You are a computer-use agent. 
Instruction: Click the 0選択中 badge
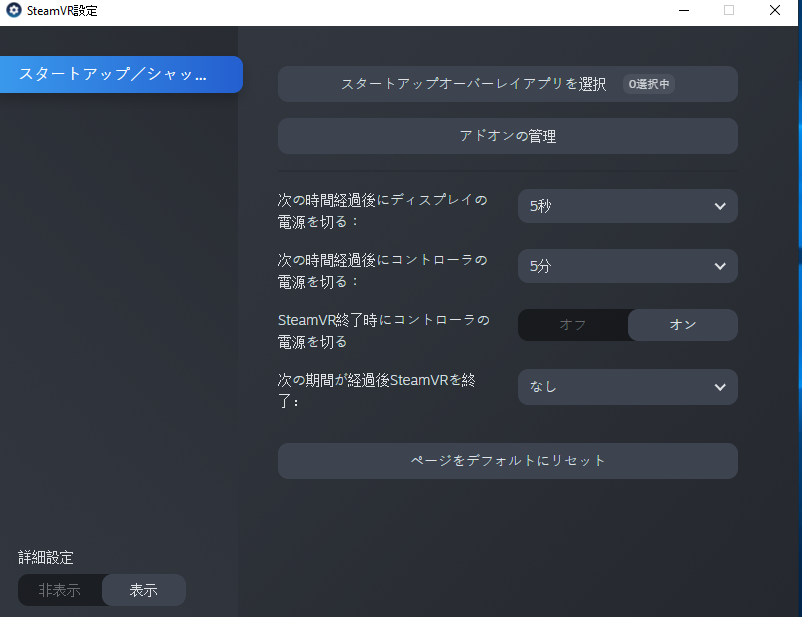649,84
